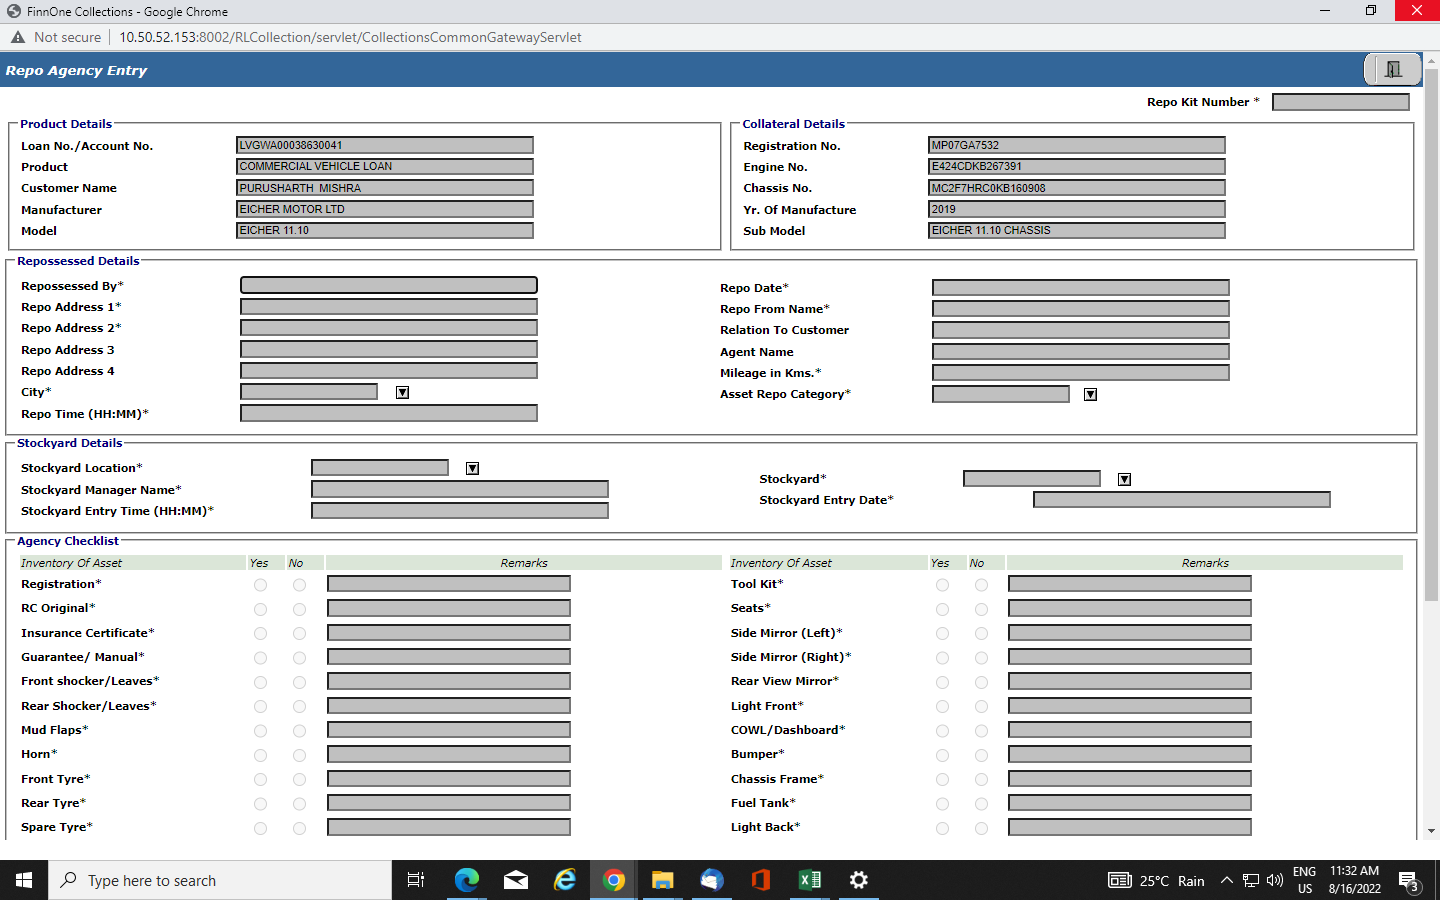Click the Repo Kit Number field
This screenshot has width=1440, height=900.
tap(1340, 102)
